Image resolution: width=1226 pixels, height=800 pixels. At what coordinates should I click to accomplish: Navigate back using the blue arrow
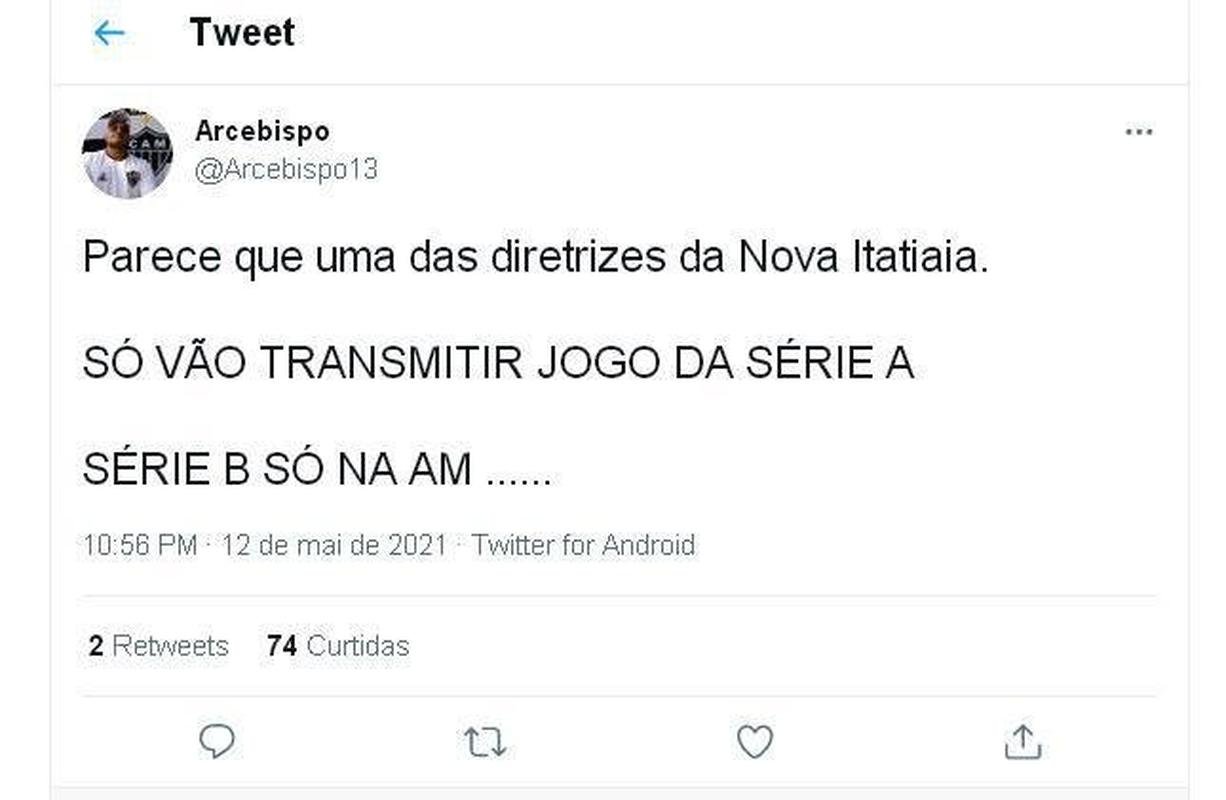click(109, 31)
